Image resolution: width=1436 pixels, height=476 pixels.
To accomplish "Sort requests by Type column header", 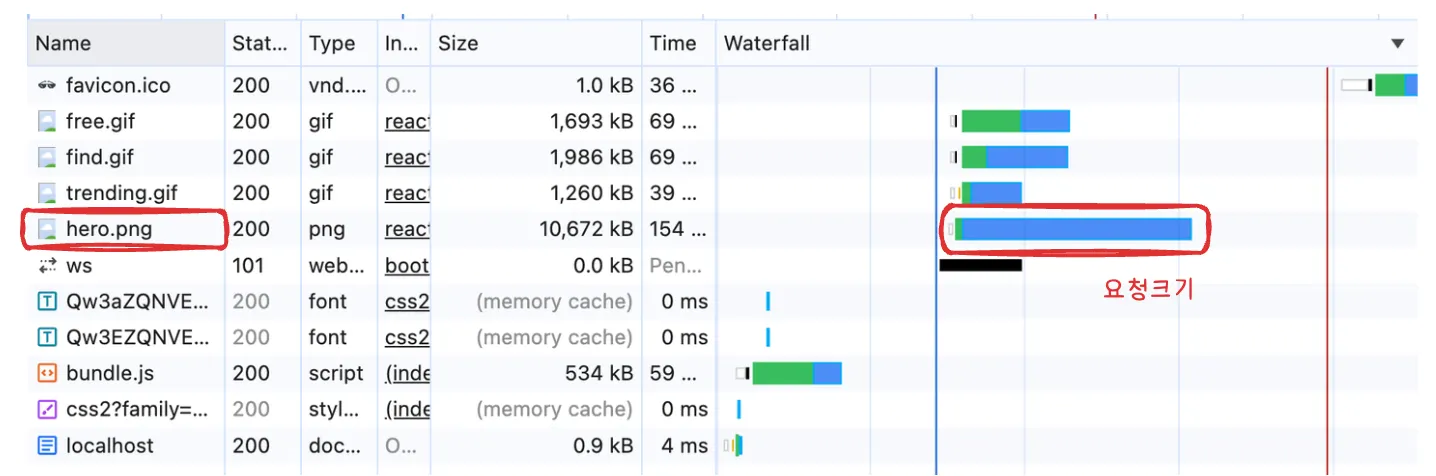I will [332, 44].
